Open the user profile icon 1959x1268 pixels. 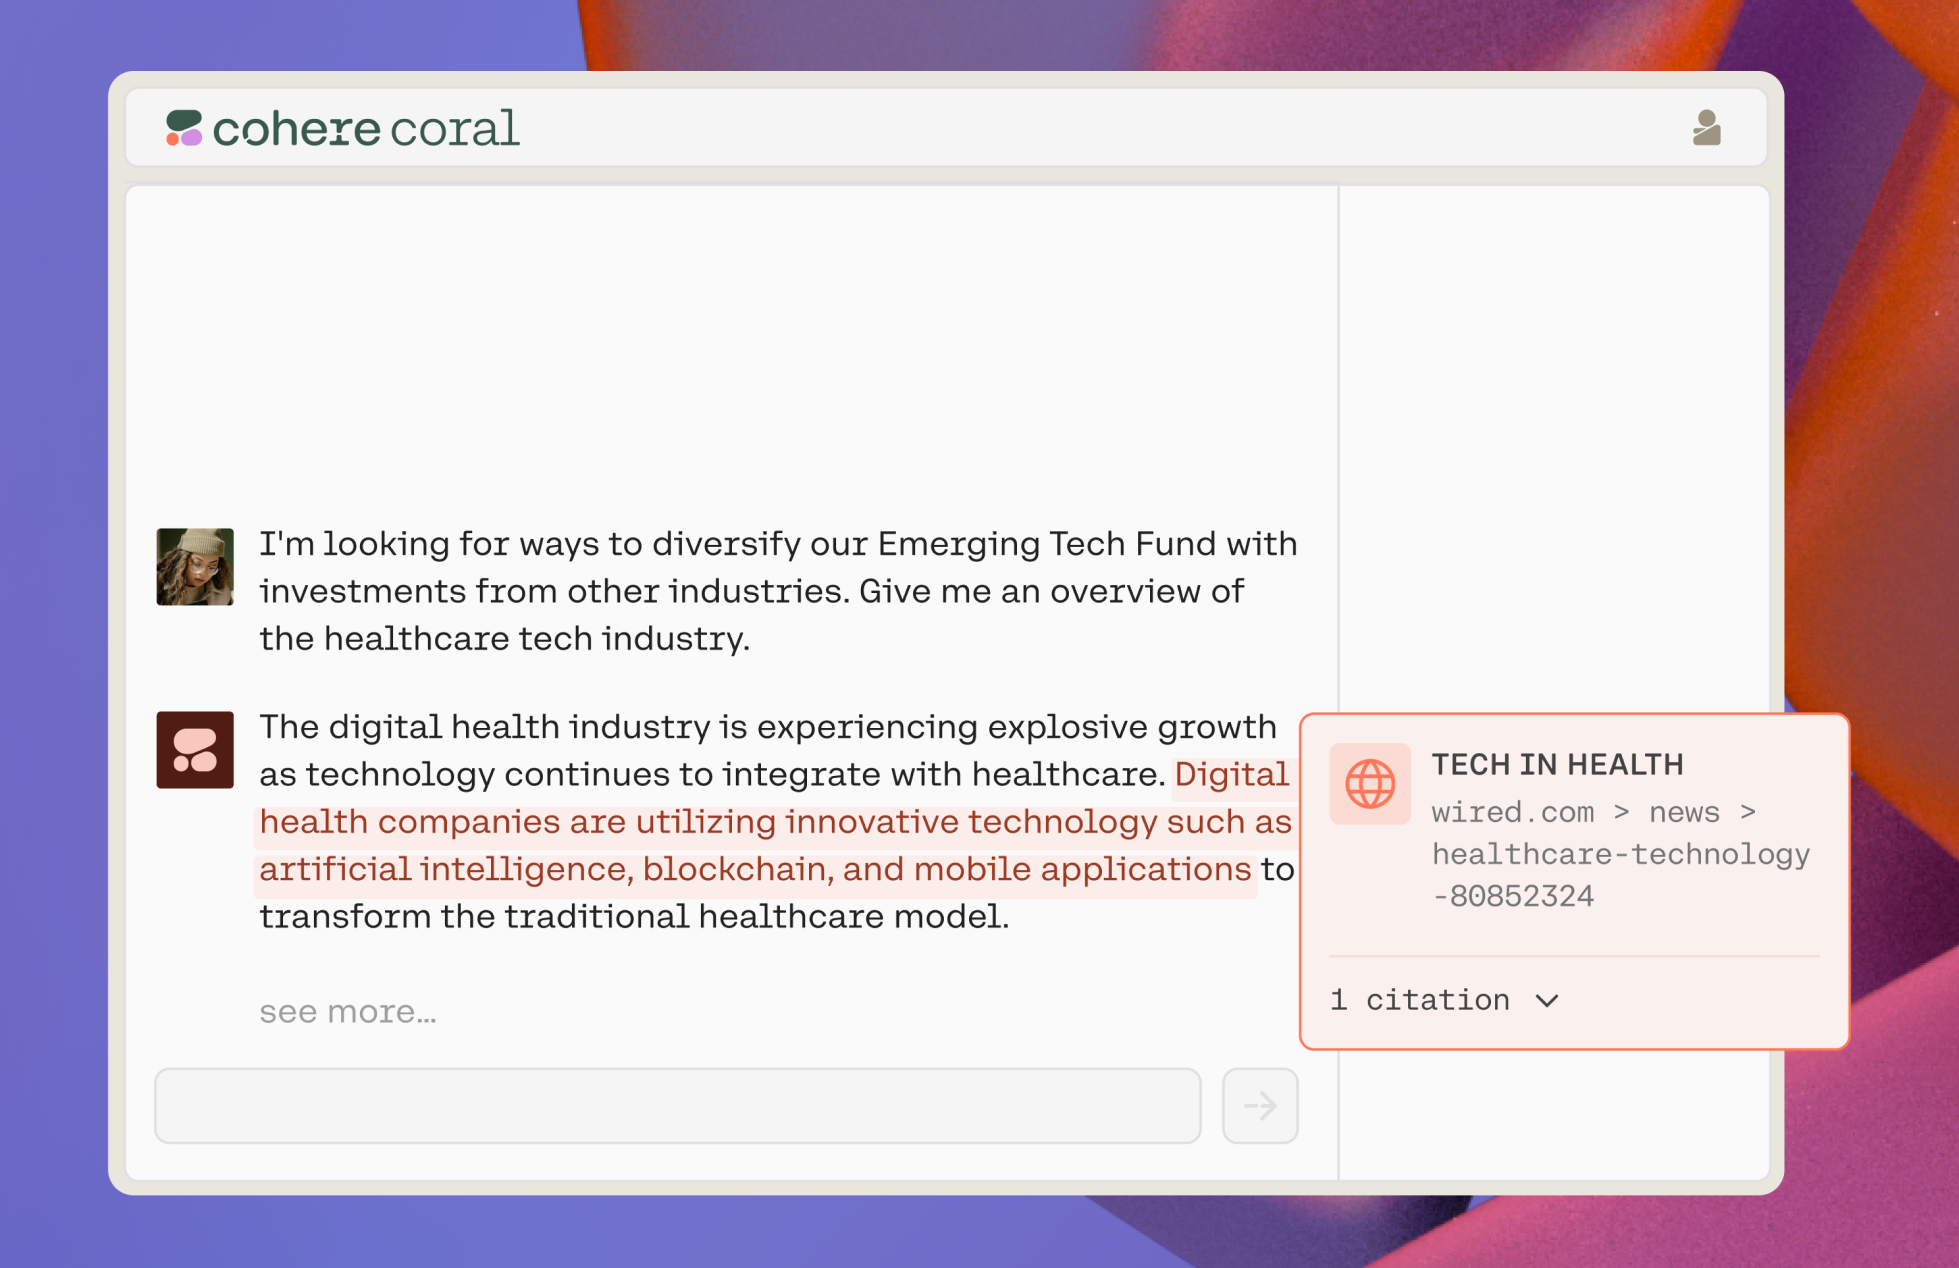1706,128
